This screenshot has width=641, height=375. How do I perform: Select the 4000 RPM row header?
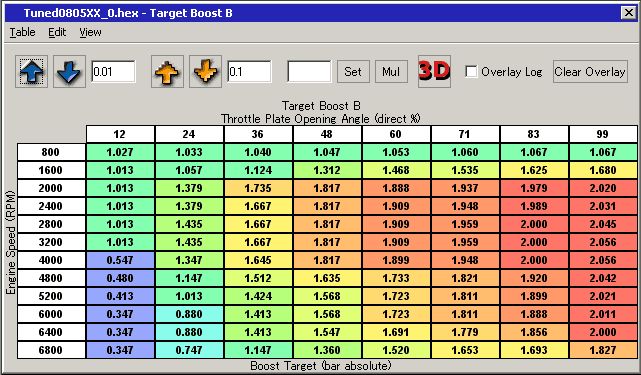tap(51, 260)
